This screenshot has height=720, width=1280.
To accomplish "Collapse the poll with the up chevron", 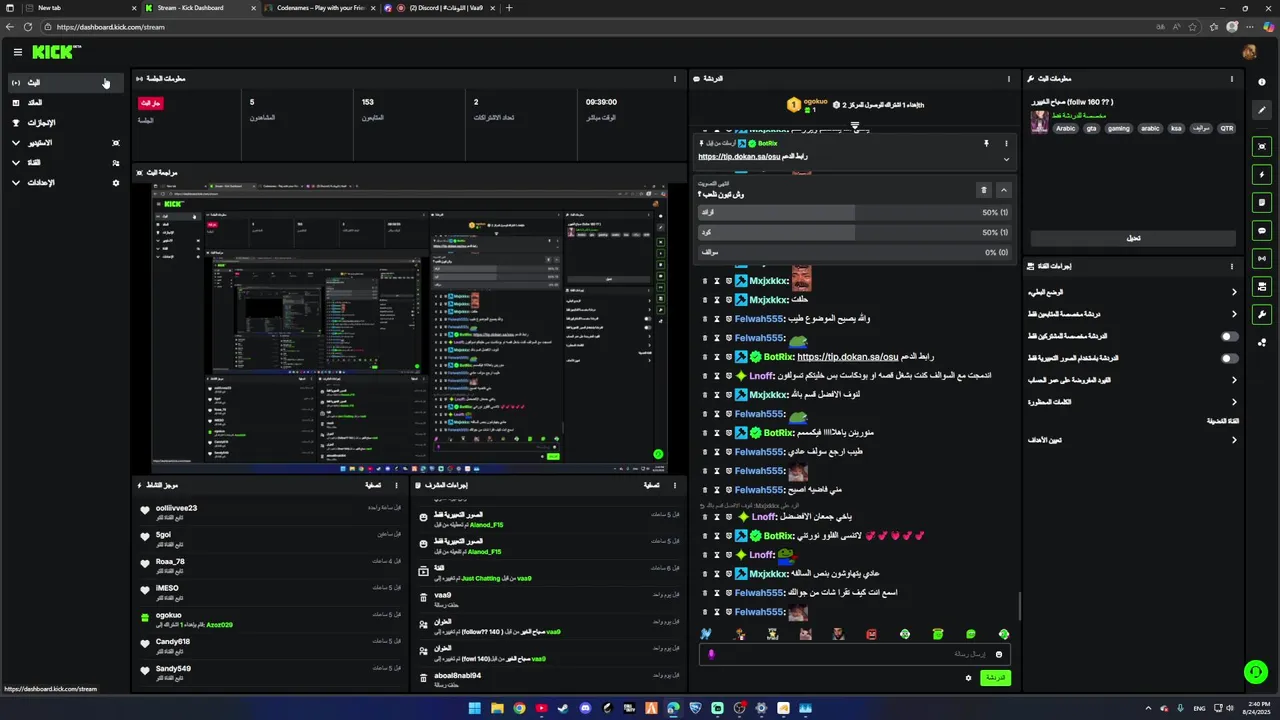I will (1004, 190).
